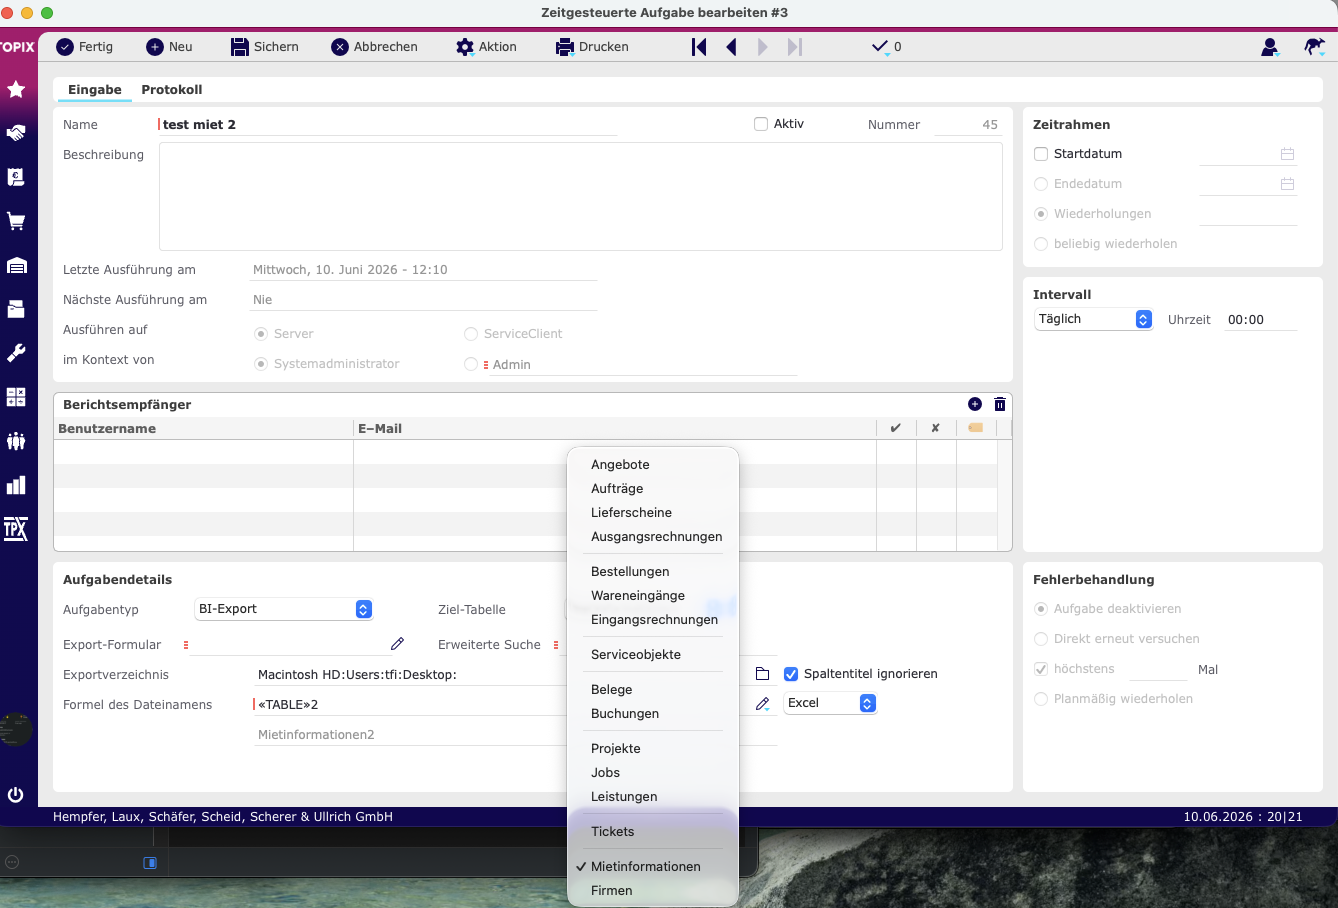Viewport: 1338px width, 908px height.
Task: Select Aufgabe deaktivieren radio button
Action: coord(1041,609)
